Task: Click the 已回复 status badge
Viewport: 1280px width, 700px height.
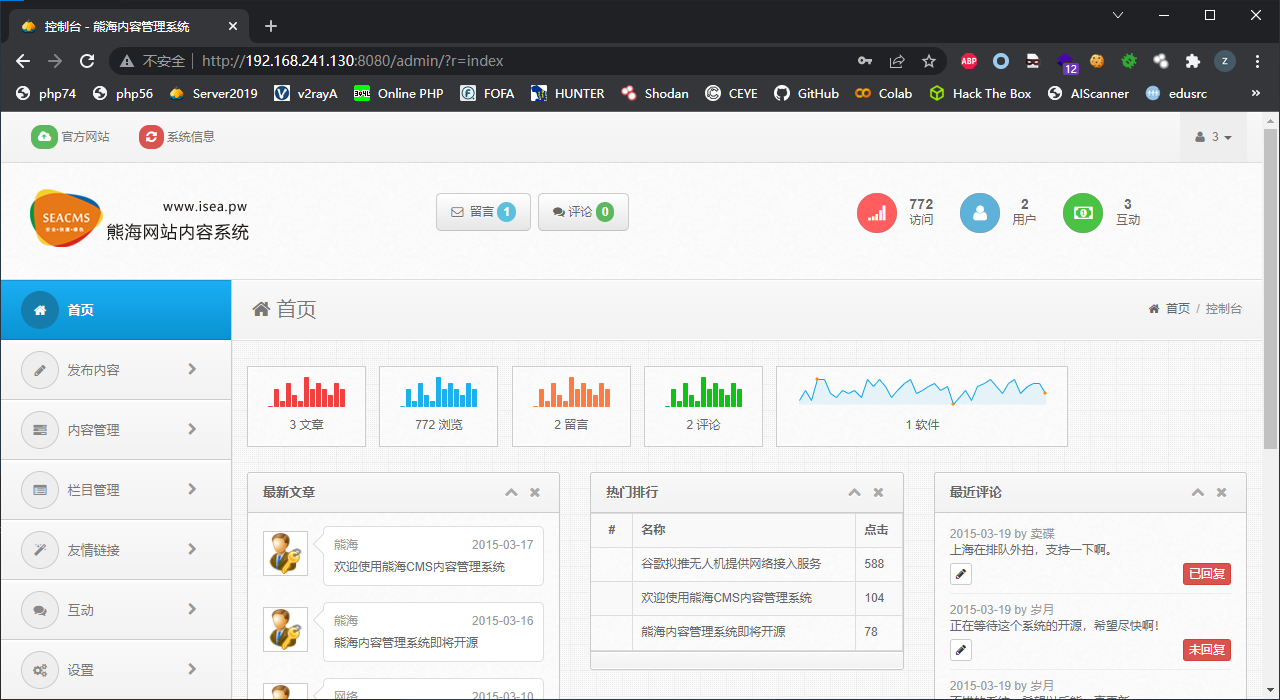Action: [x=1206, y=574]
